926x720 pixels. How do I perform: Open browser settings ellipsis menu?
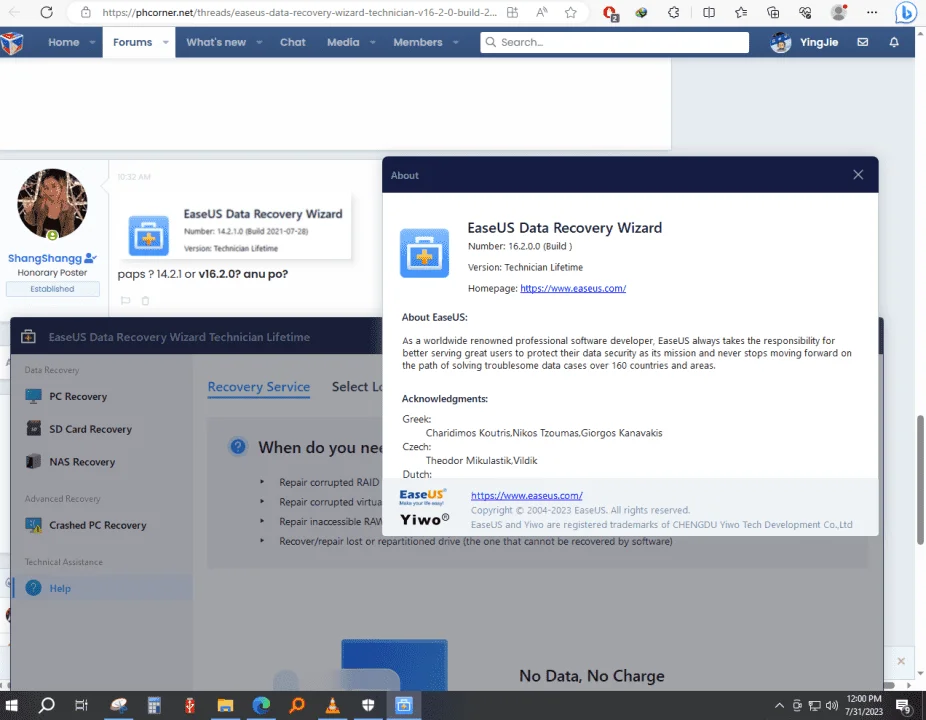point(872,12)
